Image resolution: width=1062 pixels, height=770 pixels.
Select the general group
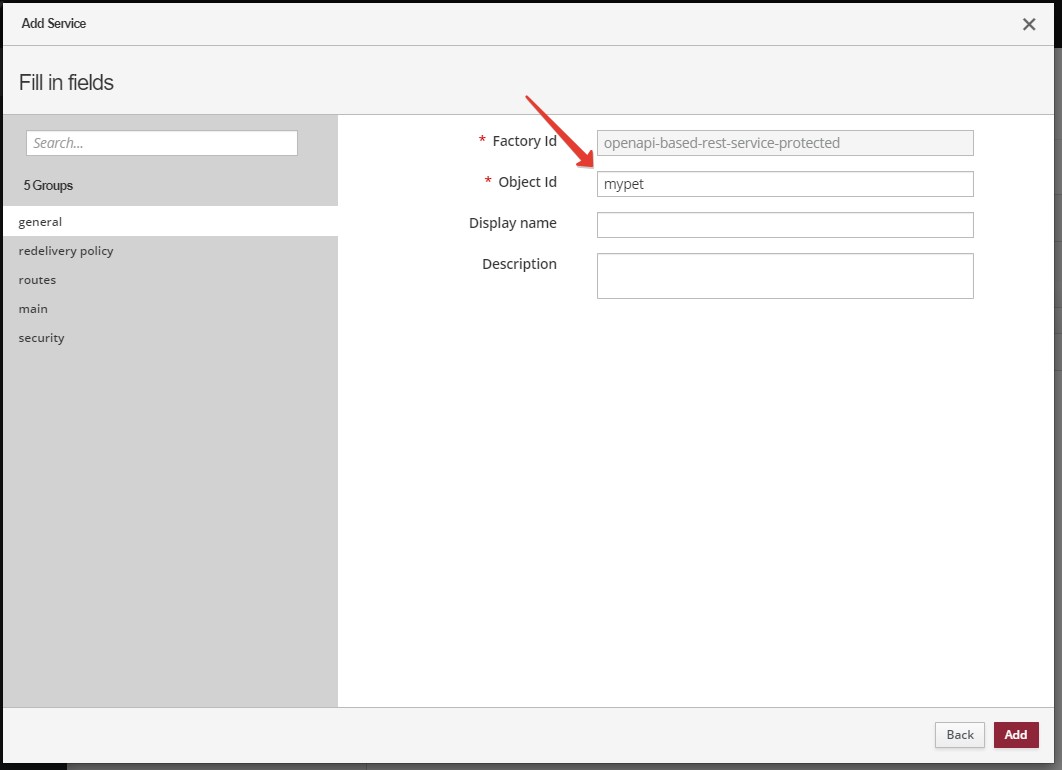pos(40,222)
